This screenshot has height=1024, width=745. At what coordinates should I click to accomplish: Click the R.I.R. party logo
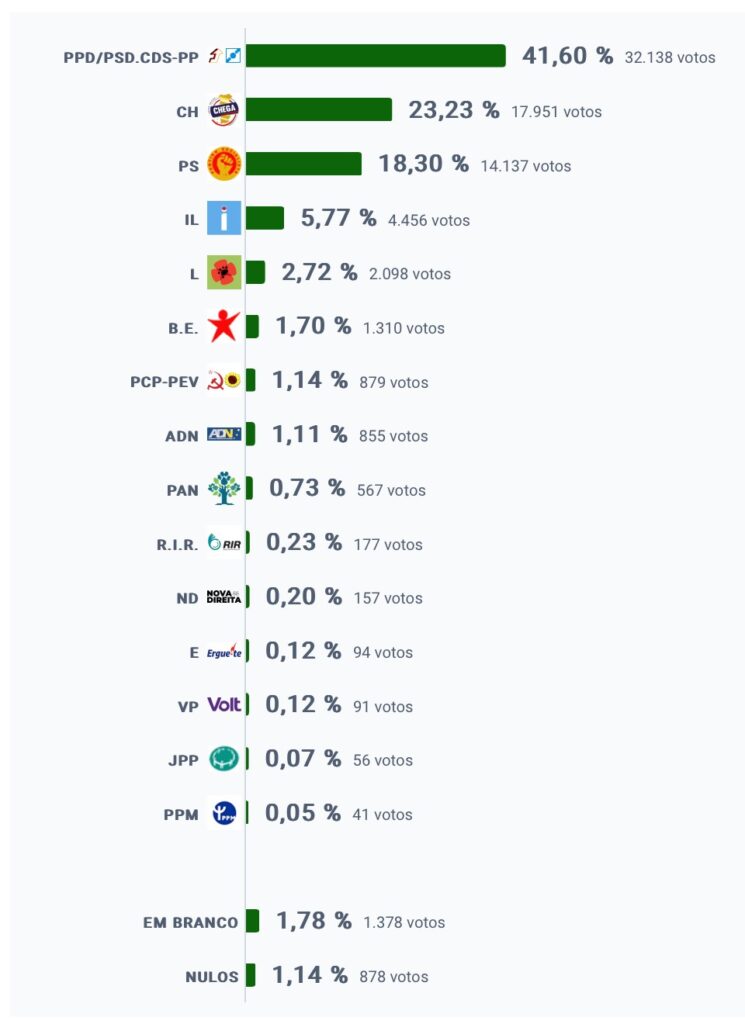[224, 542]
